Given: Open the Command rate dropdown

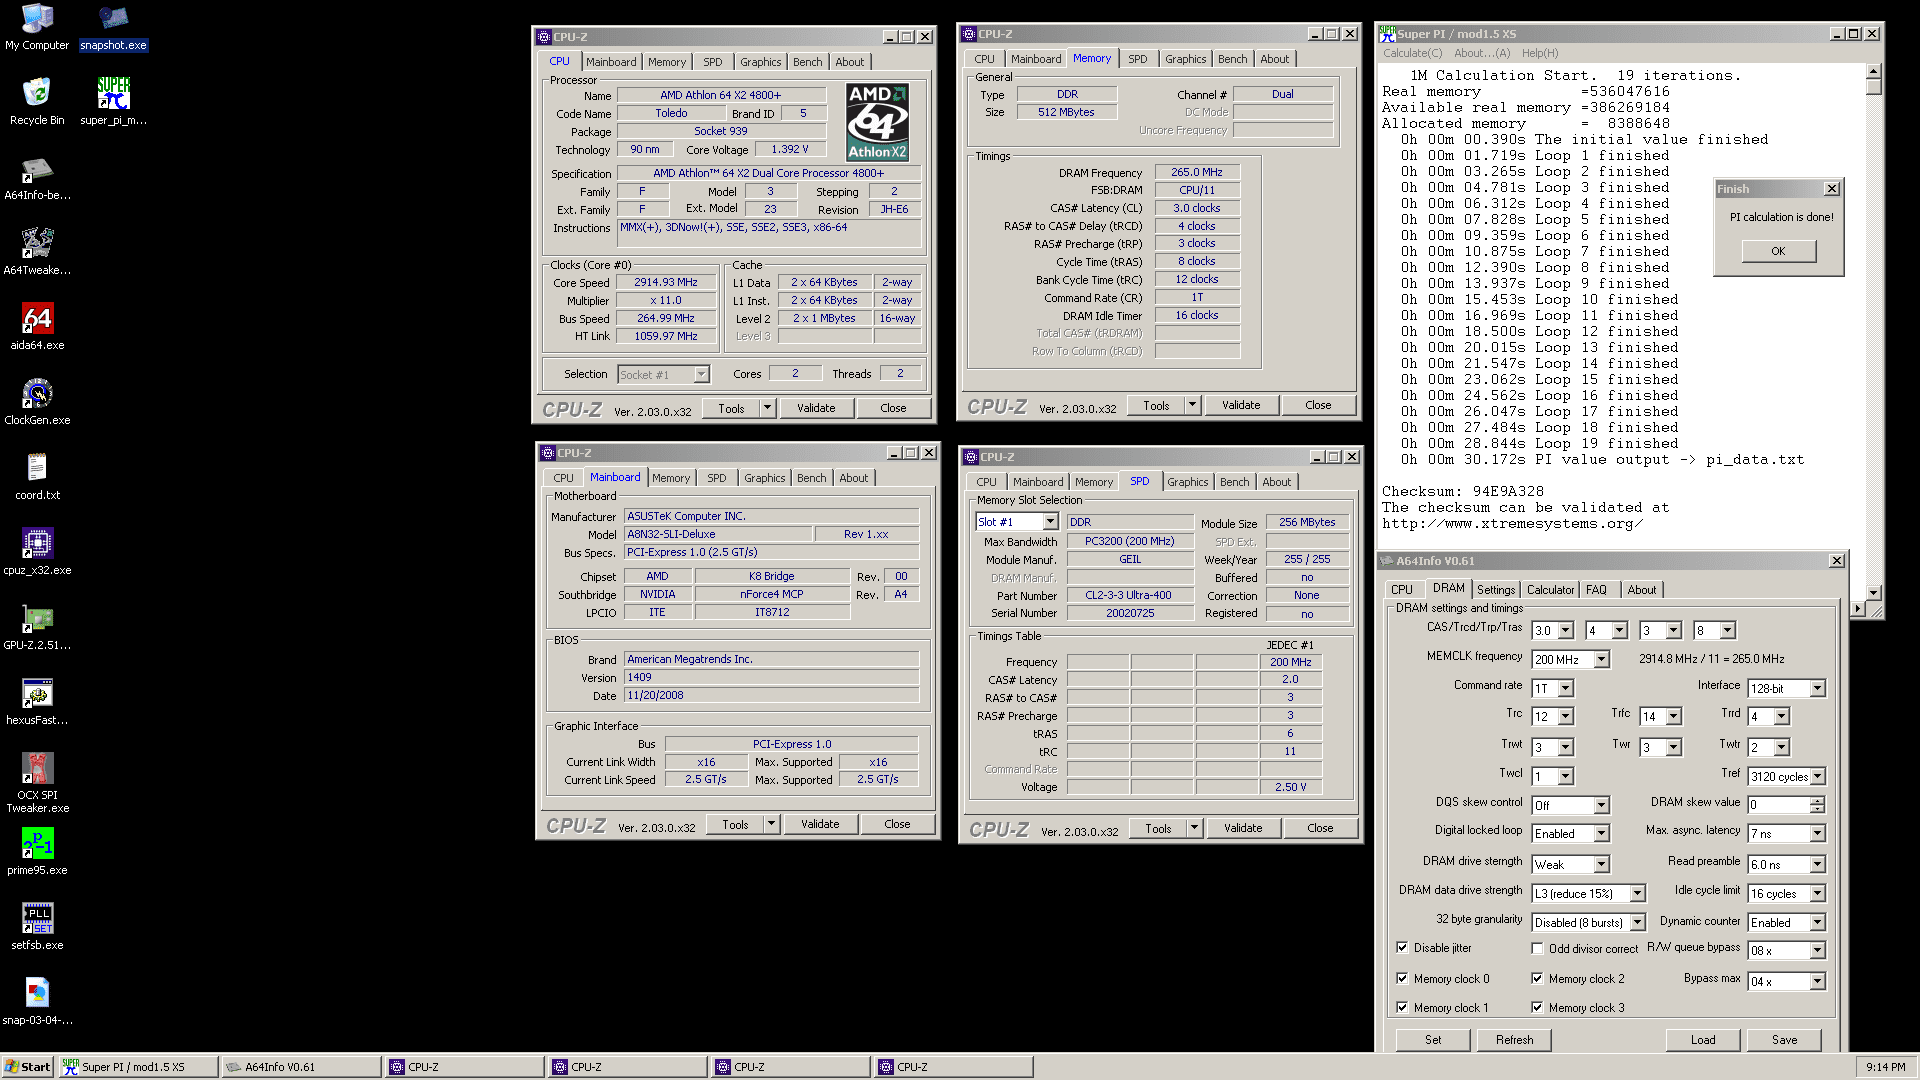Looking at the screenshot, I should [1565, 689].
